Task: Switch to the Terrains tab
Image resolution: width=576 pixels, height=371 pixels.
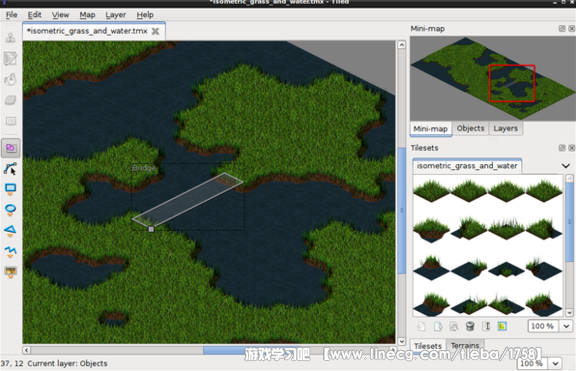Action: click(465, 346)
